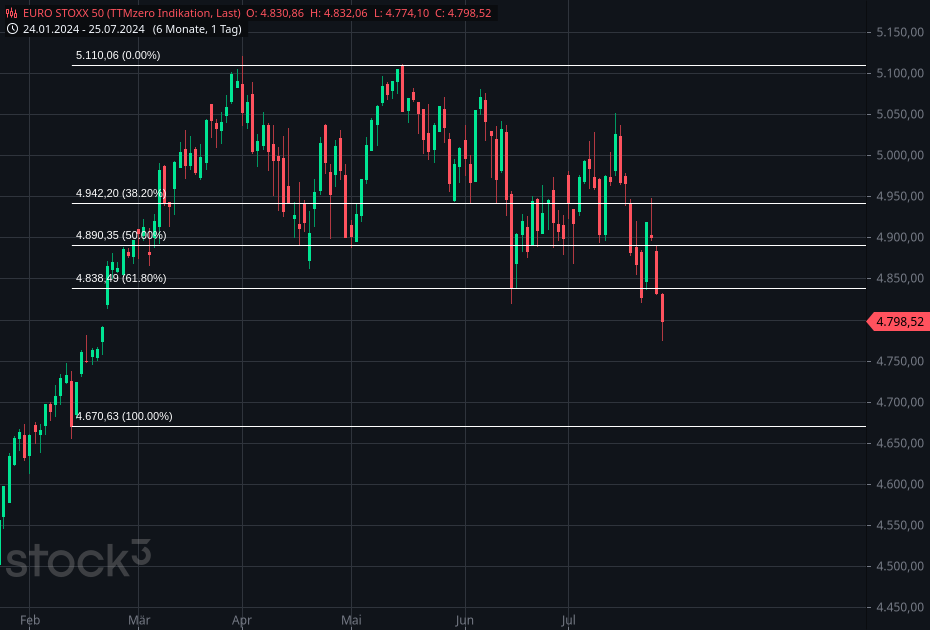Click the candlestick chart icon in the legend
This screenshot has height=630, width=930.
pyautogui.click(x=12, y=14)
